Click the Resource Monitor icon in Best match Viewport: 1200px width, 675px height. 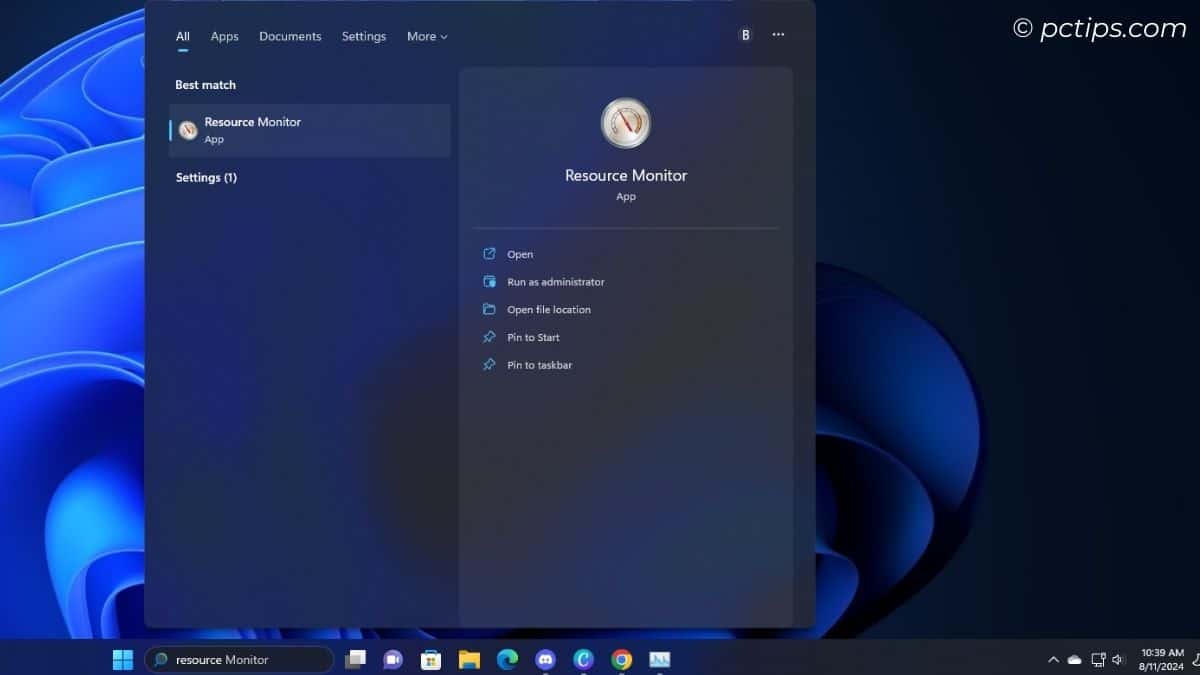tap(188, 130)
